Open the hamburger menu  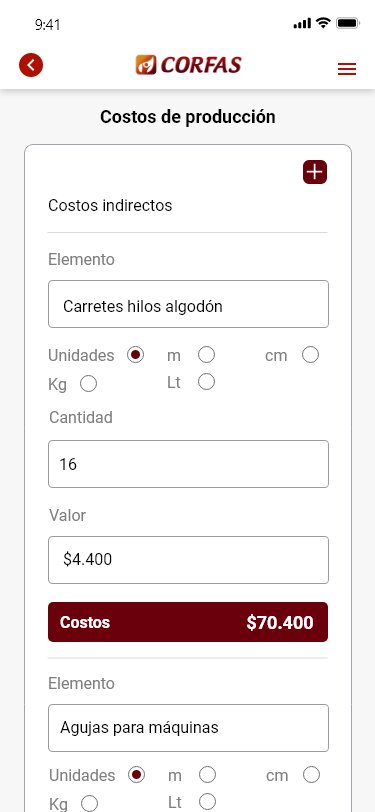coord(347,69)
